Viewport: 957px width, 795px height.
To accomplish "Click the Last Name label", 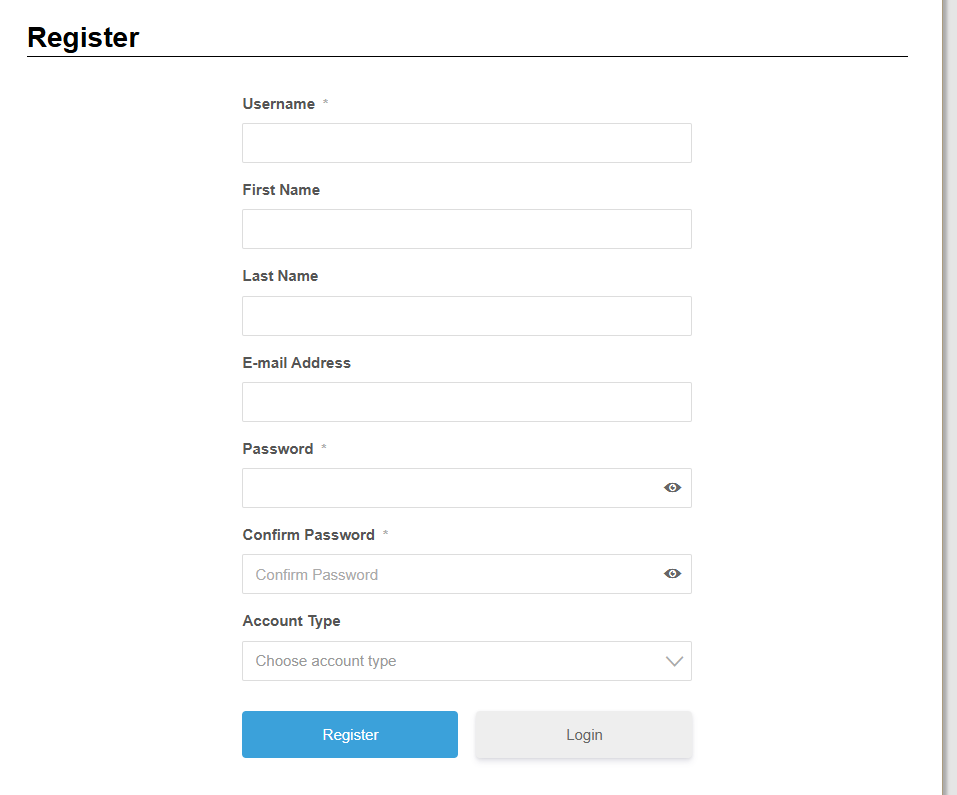I will [x=280, y=276].
